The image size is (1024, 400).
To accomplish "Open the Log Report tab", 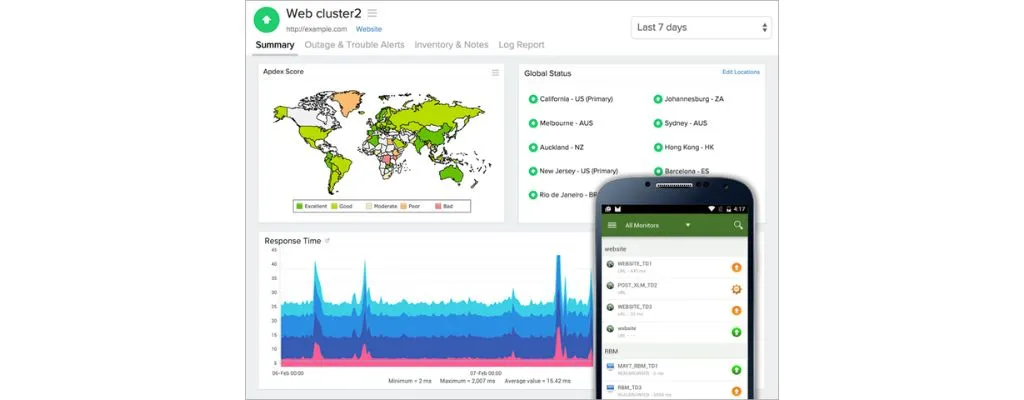I will point(521,45).
